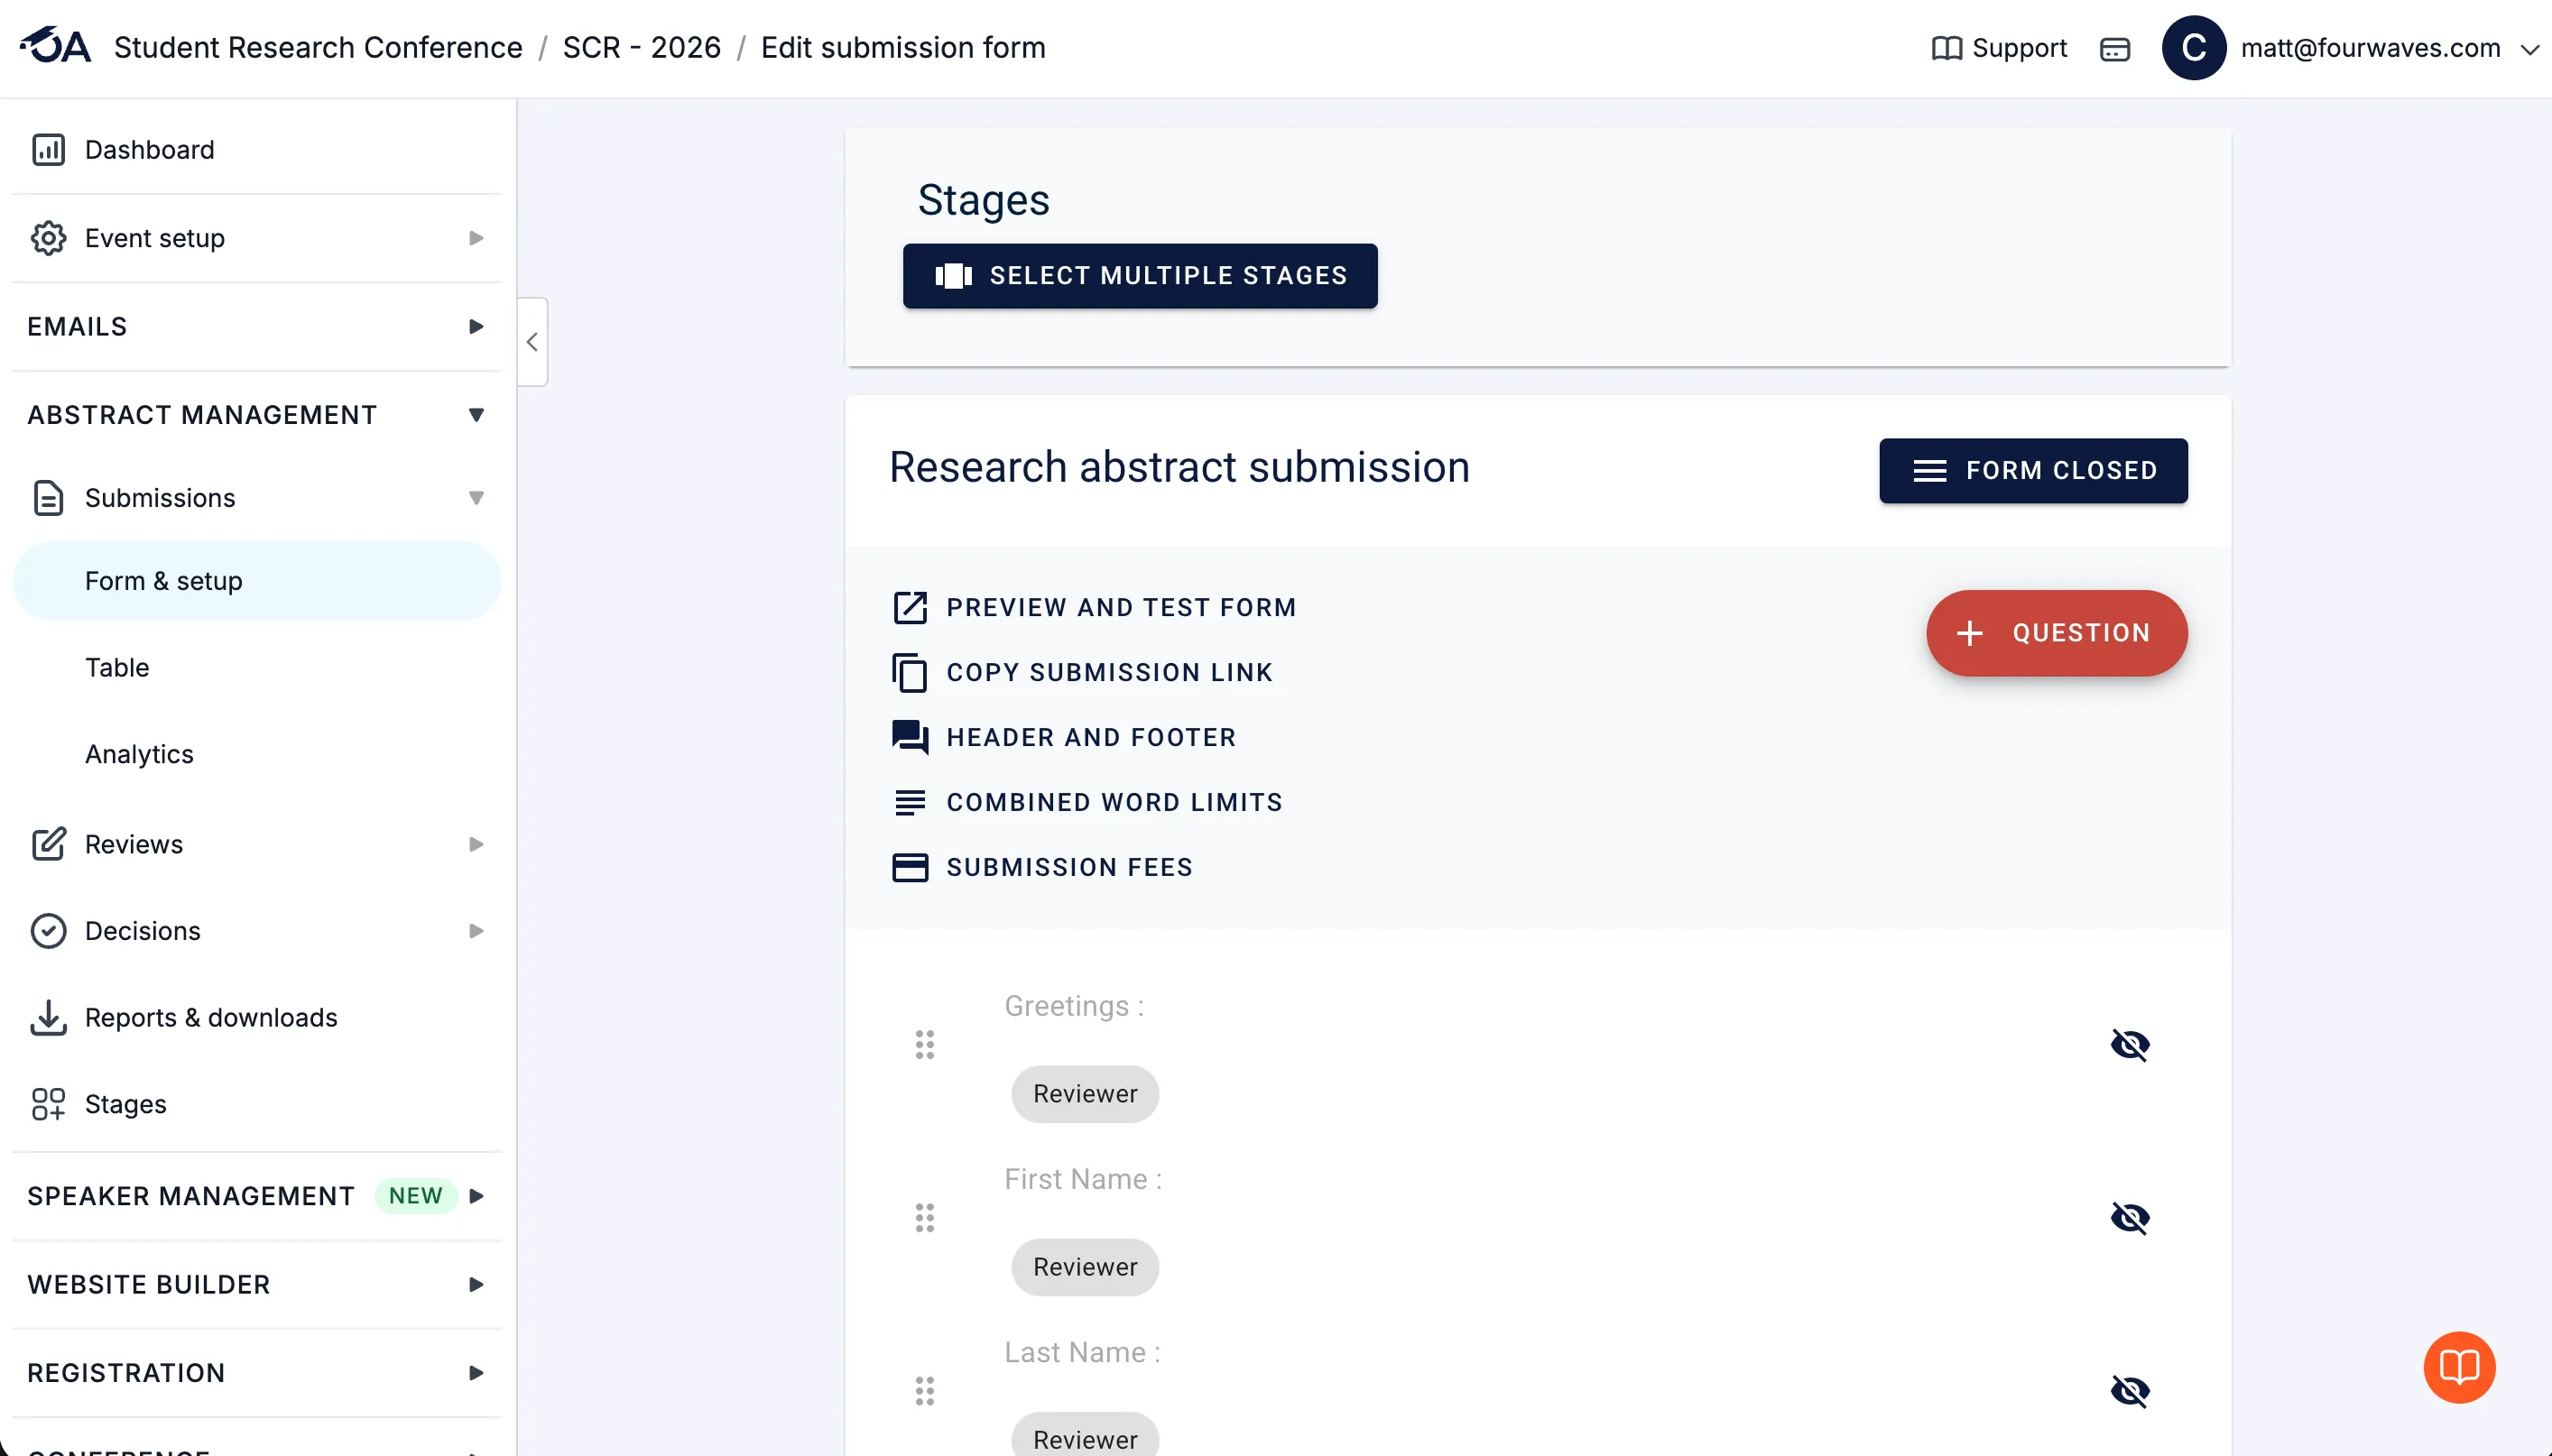Viewport: 2552px width, 1456px height.
Task: Collapse the Submissions submenu arrow
Action: tap(476, 498)
